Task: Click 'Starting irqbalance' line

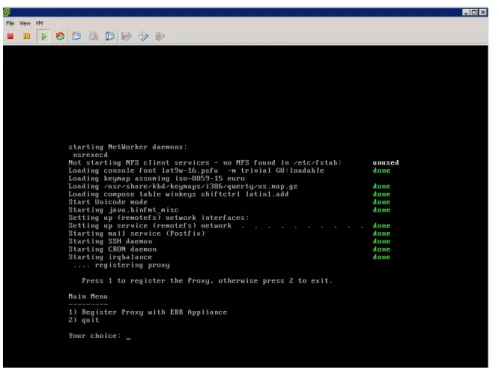Action: pyautogui.click(x=110, y=257)
